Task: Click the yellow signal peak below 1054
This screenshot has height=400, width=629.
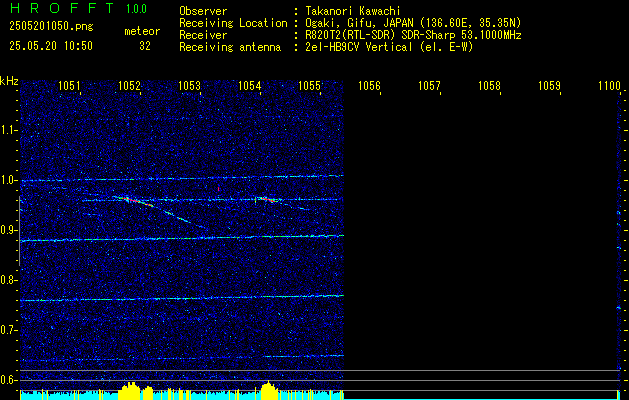Action: (268, 391)
